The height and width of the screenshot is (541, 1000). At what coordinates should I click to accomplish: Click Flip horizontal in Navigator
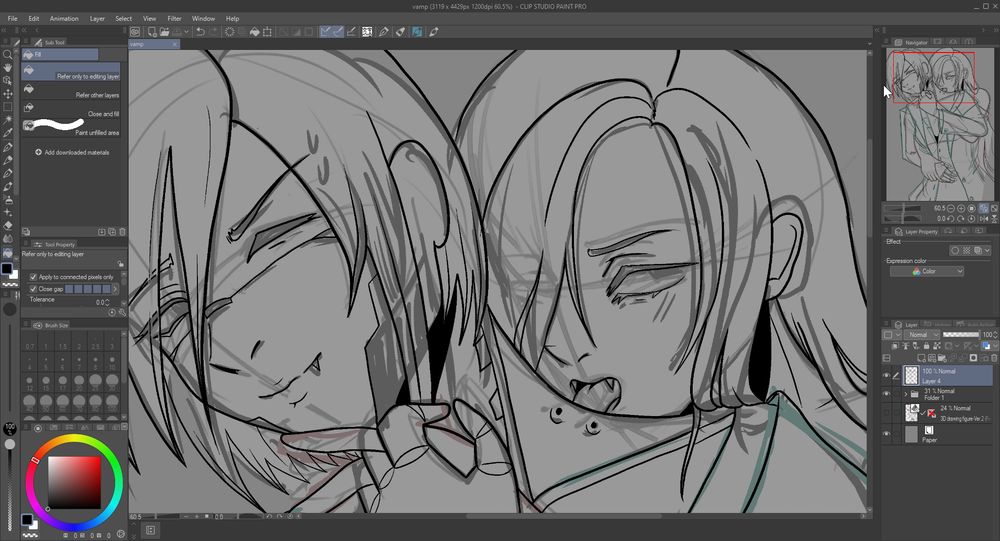tap(983, 218)
